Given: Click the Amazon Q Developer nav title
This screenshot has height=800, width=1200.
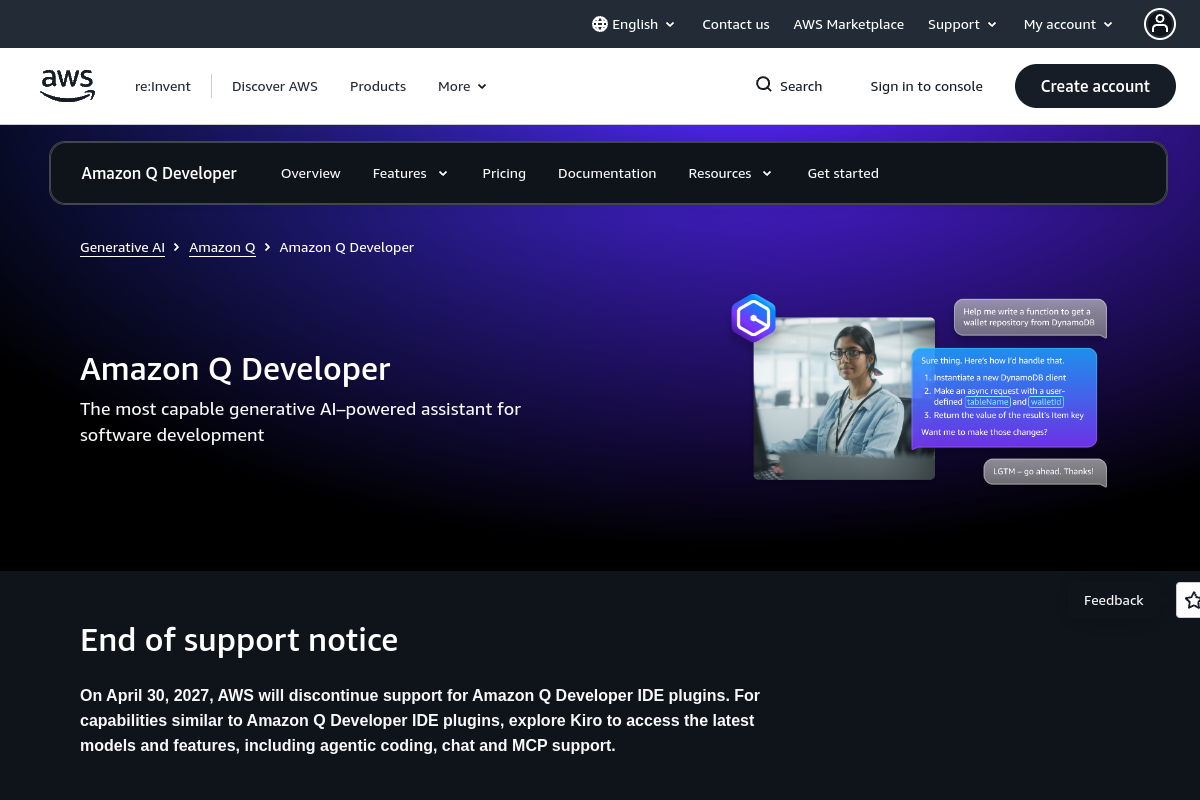Looking at the screenshot, I should (x=159, y=173).
